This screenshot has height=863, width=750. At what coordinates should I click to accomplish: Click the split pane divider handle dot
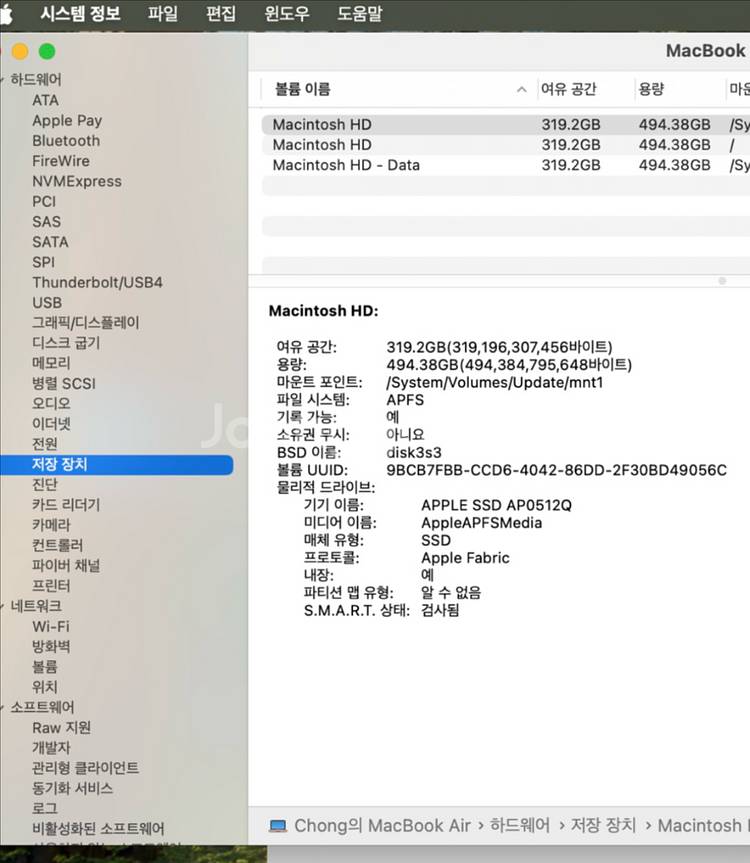tap(722, 281)
